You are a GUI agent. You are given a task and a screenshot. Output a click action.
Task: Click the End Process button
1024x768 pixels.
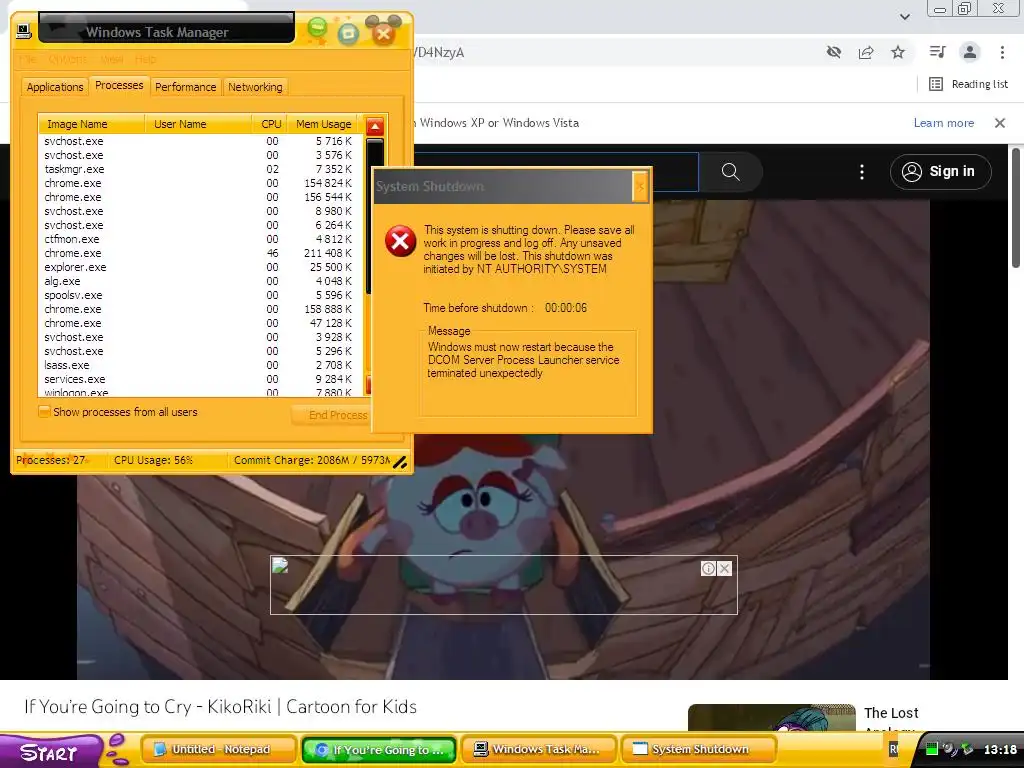(333, 415)
